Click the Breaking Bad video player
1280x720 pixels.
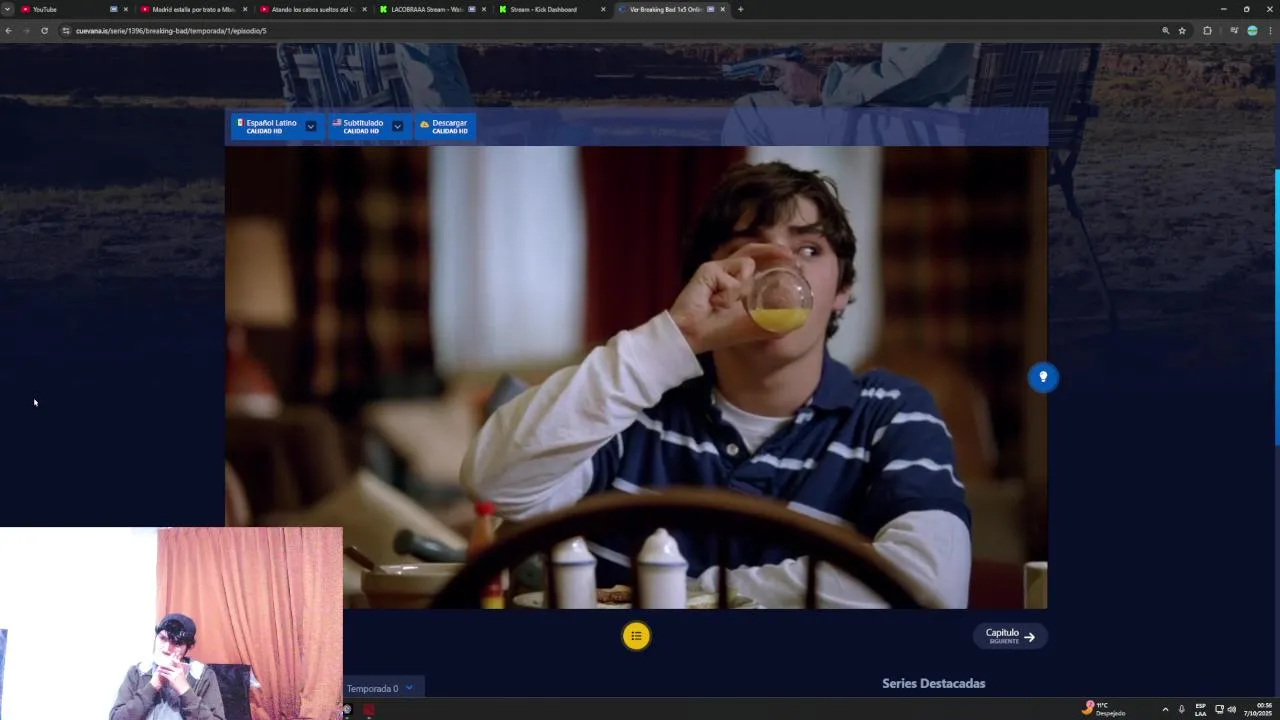coord(636,377)
